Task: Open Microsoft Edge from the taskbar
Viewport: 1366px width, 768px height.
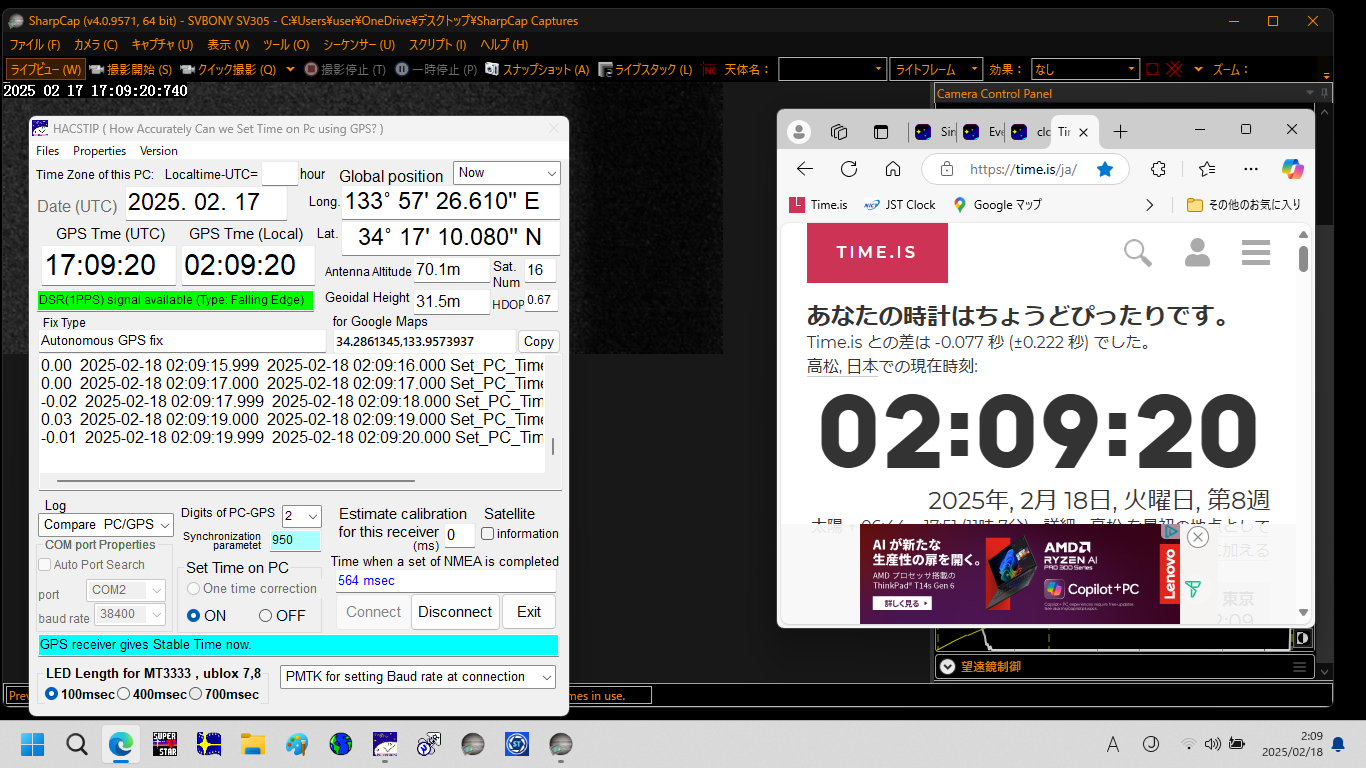Action: pyautogui.click(x=121, y=744)
